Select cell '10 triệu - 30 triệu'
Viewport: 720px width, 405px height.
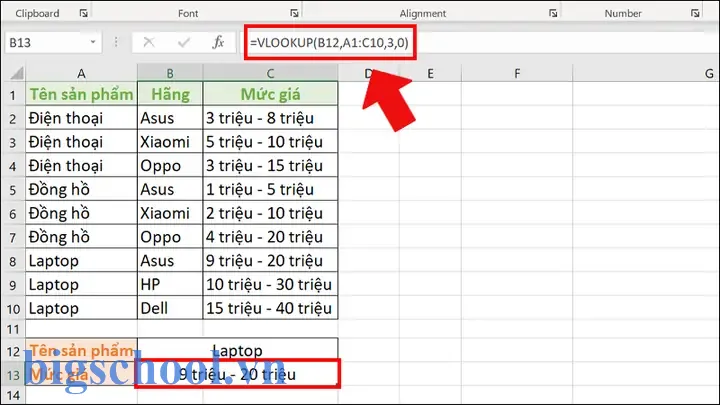(x=270, y=285)
